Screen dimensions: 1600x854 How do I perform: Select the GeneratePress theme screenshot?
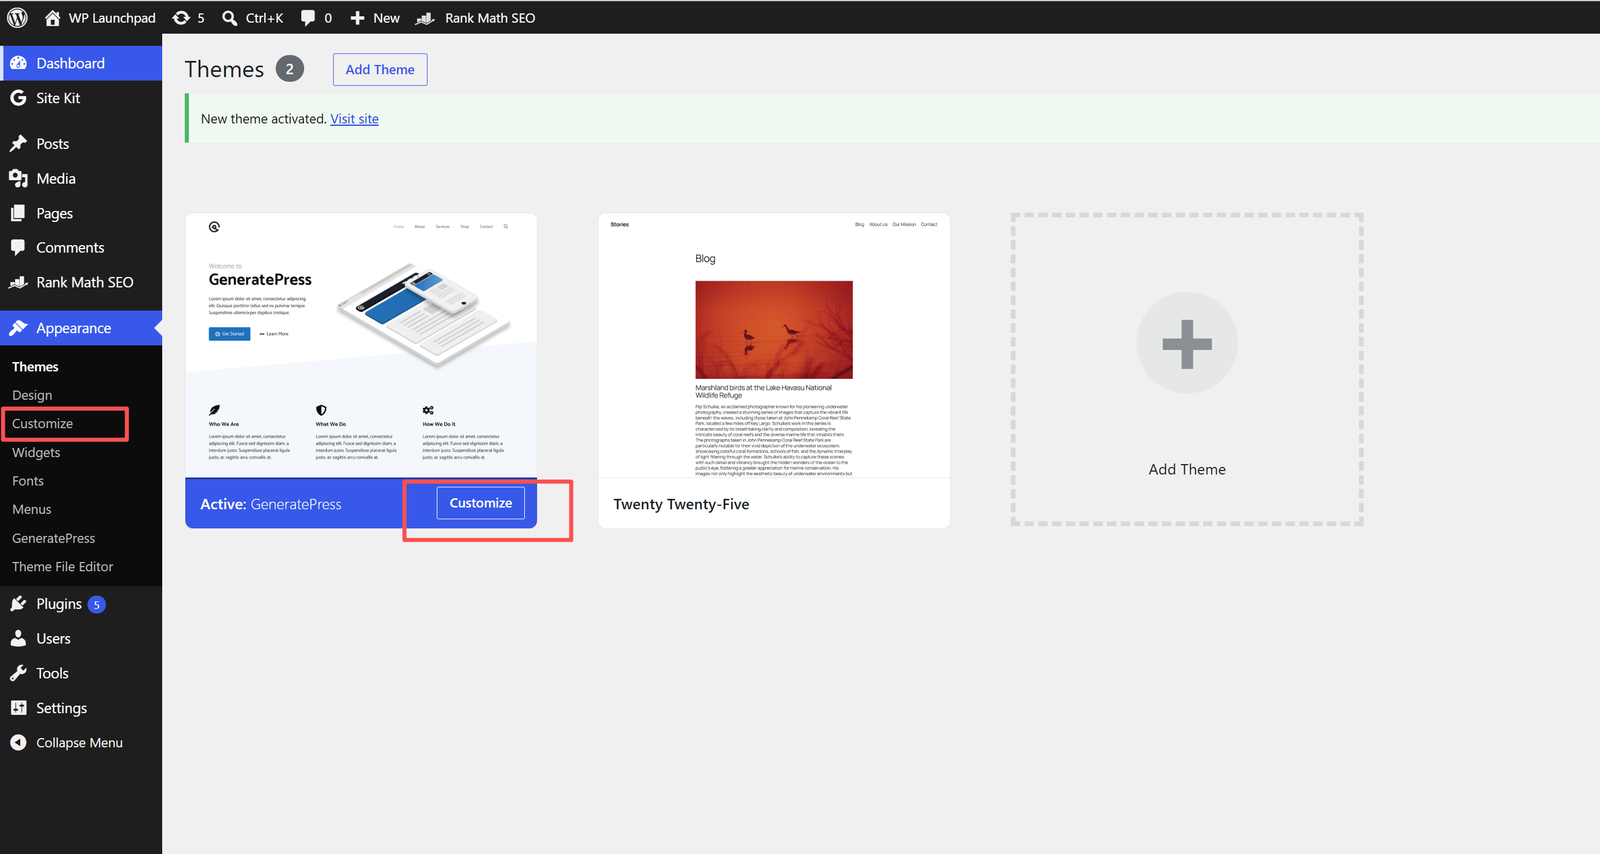coord(361,345)
